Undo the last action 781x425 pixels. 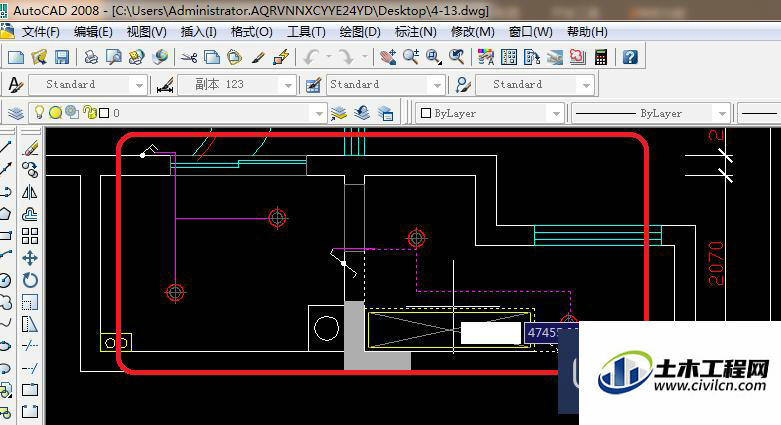(311, 57)
